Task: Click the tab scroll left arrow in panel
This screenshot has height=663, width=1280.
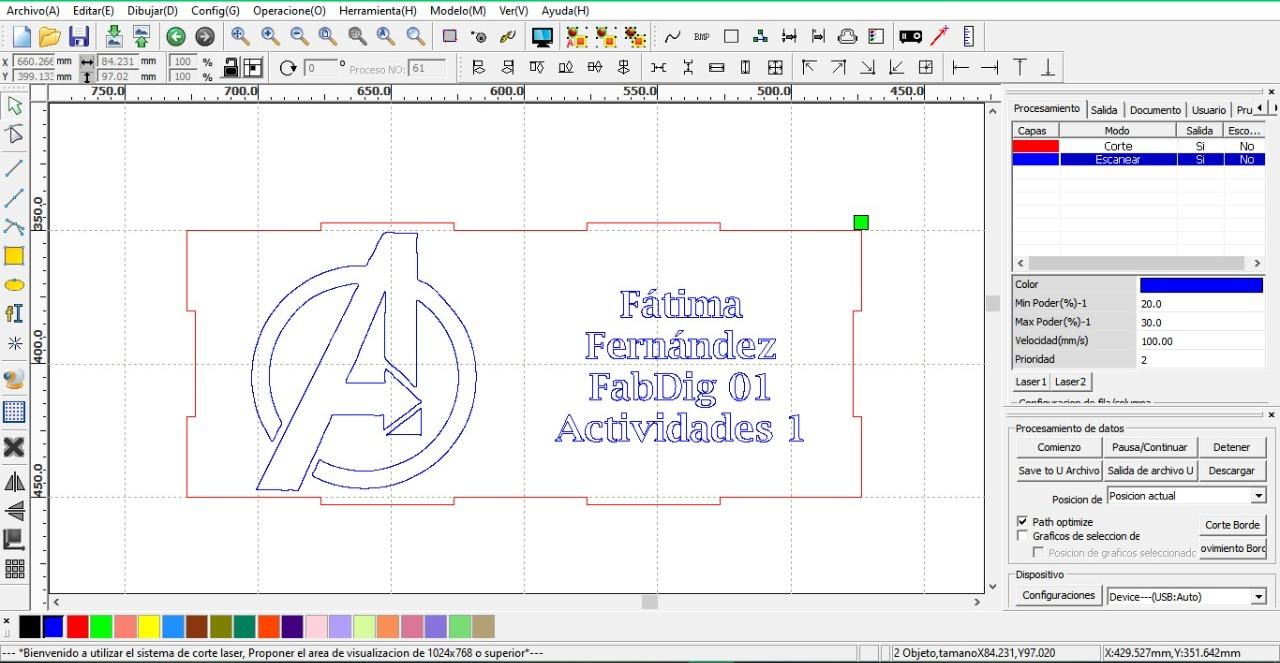Action: (x=1259, y=108)
